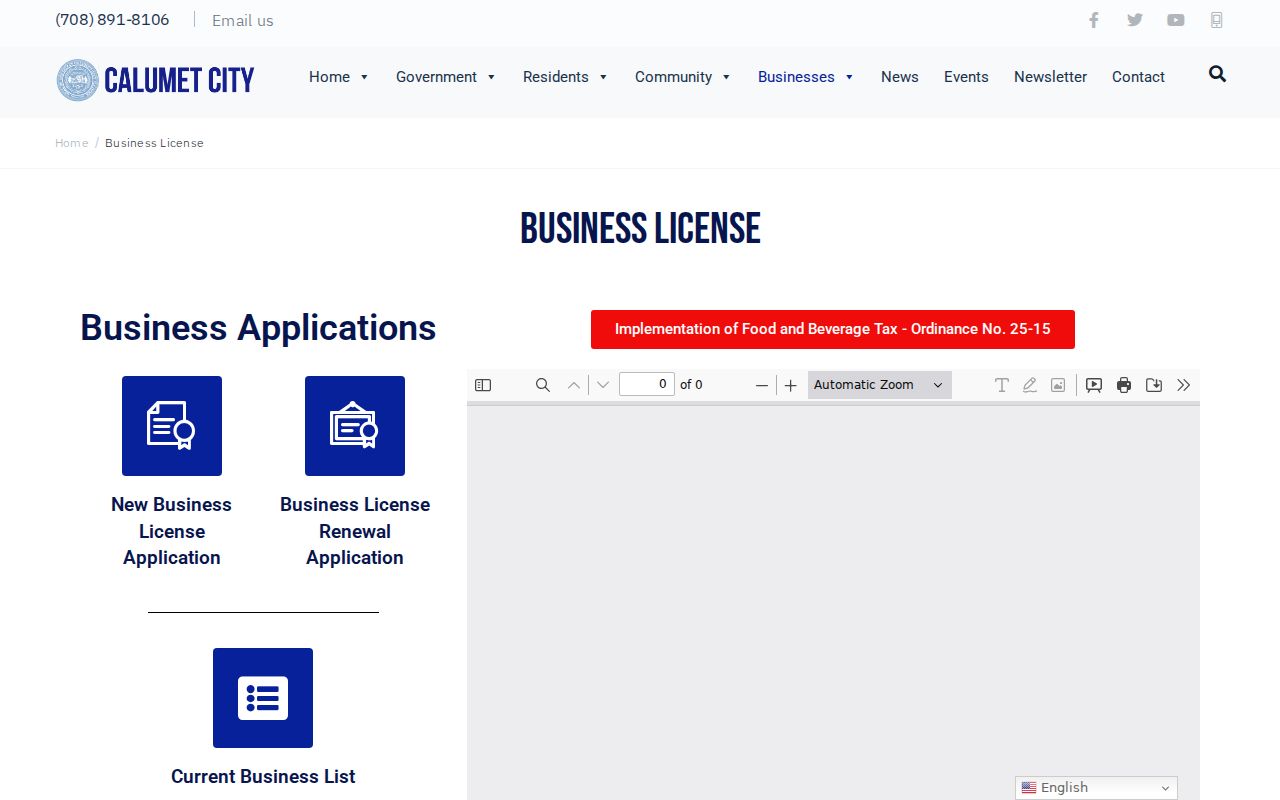Select the PDF add image tool

(x=1058, y=385)
